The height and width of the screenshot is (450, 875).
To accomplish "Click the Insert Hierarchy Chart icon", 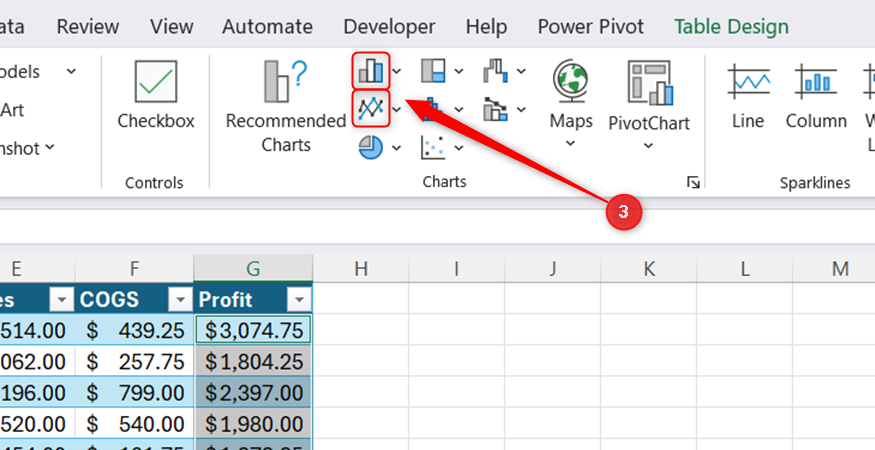I will pos(433,71).
